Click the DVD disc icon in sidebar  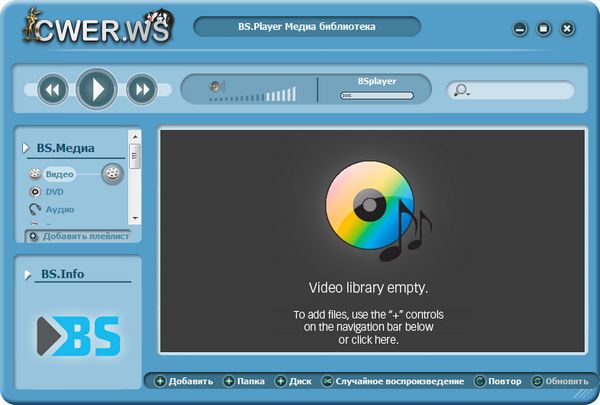[35, 191]
